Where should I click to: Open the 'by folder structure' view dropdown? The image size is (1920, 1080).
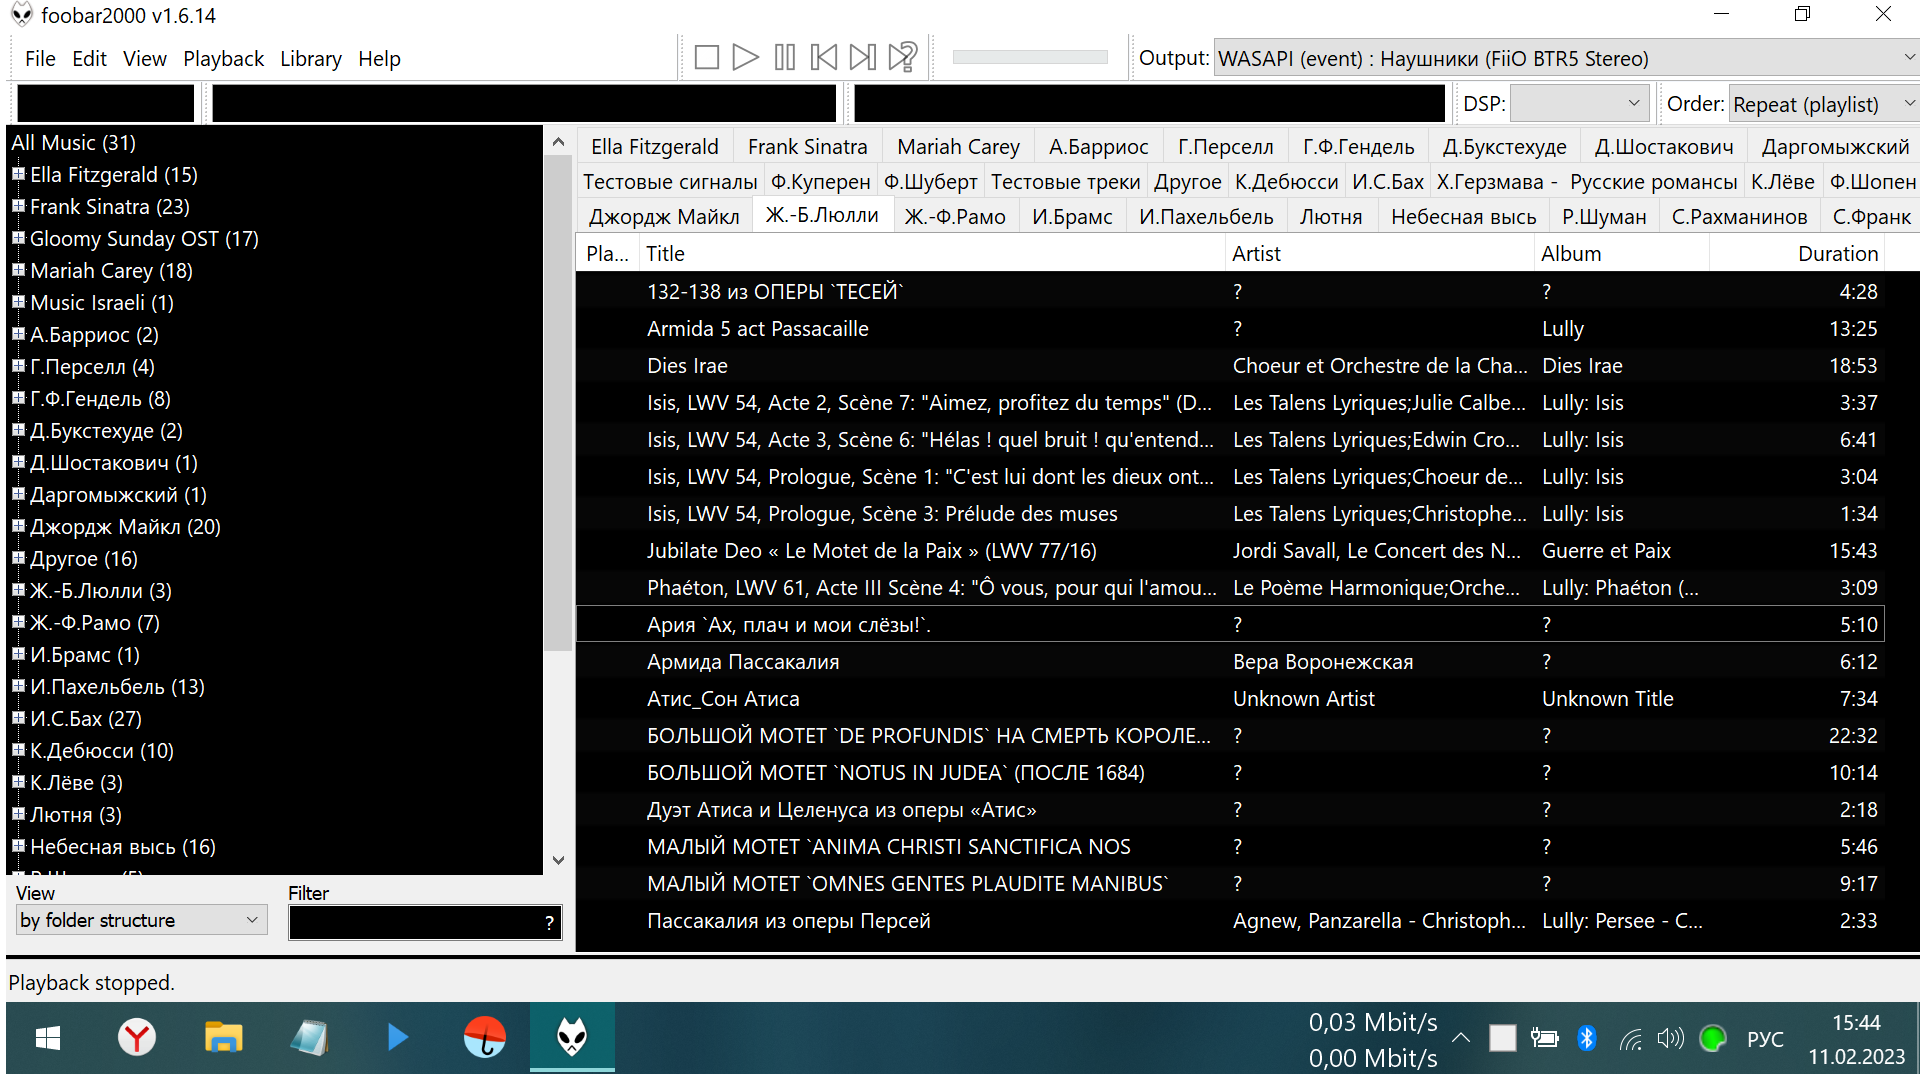(x=141, y=920)
